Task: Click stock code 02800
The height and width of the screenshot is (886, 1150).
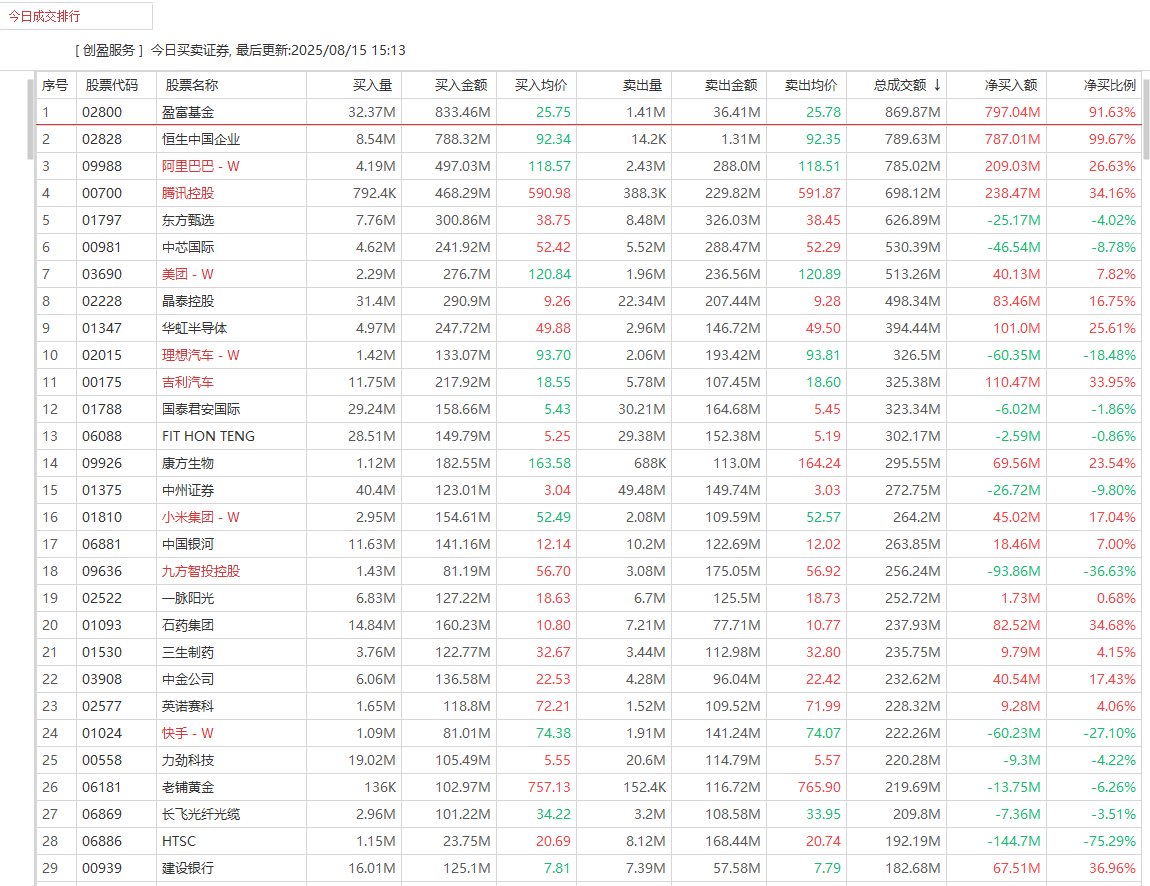Action: (x=102, y=112)
